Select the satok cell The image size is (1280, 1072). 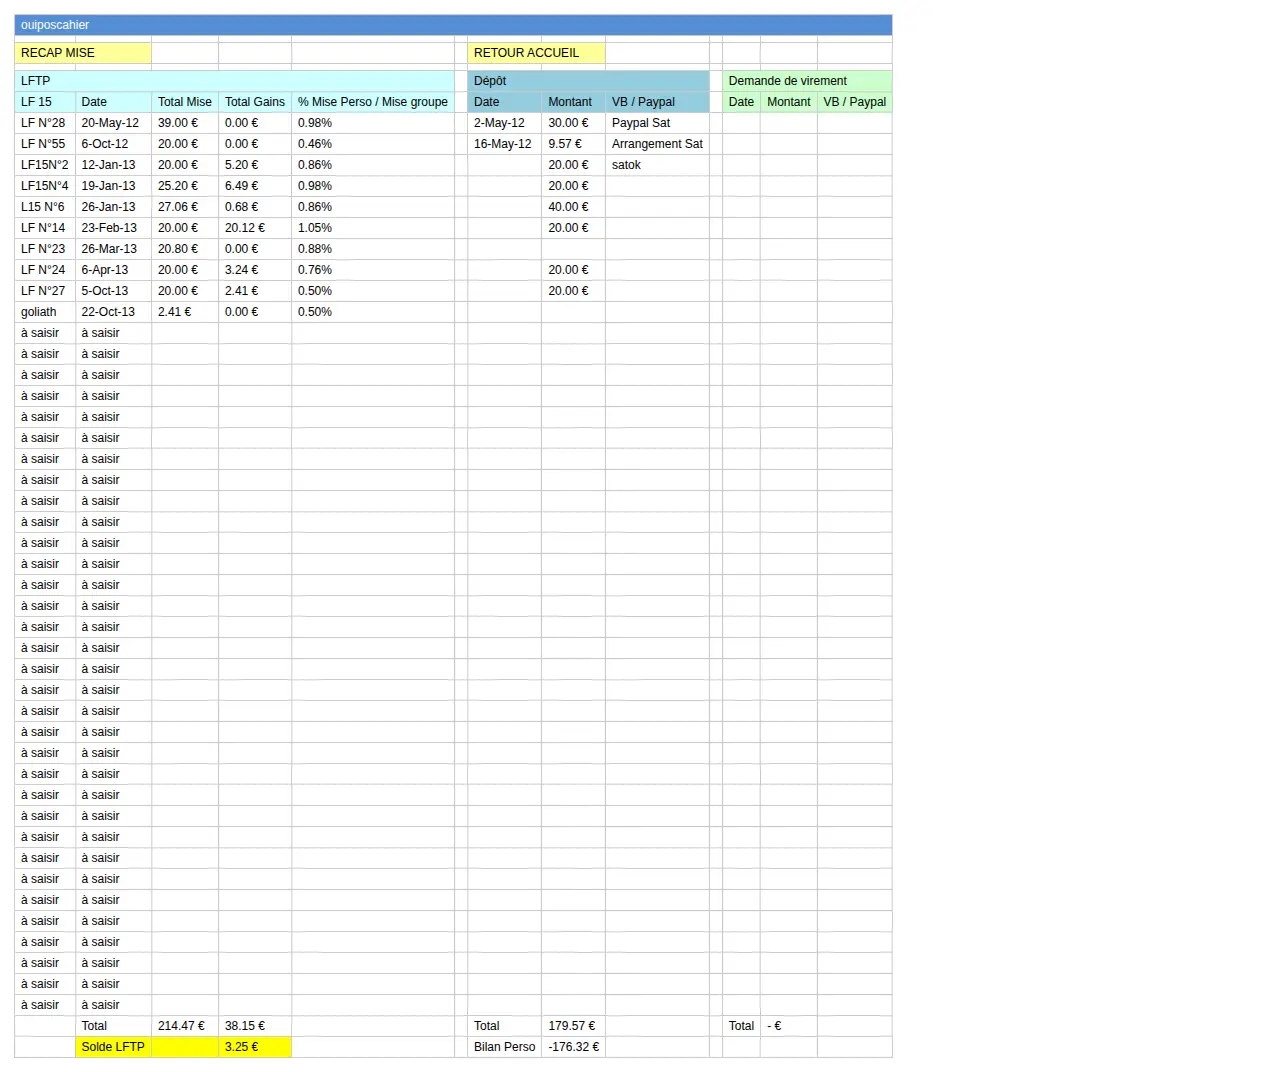point(657,165)
